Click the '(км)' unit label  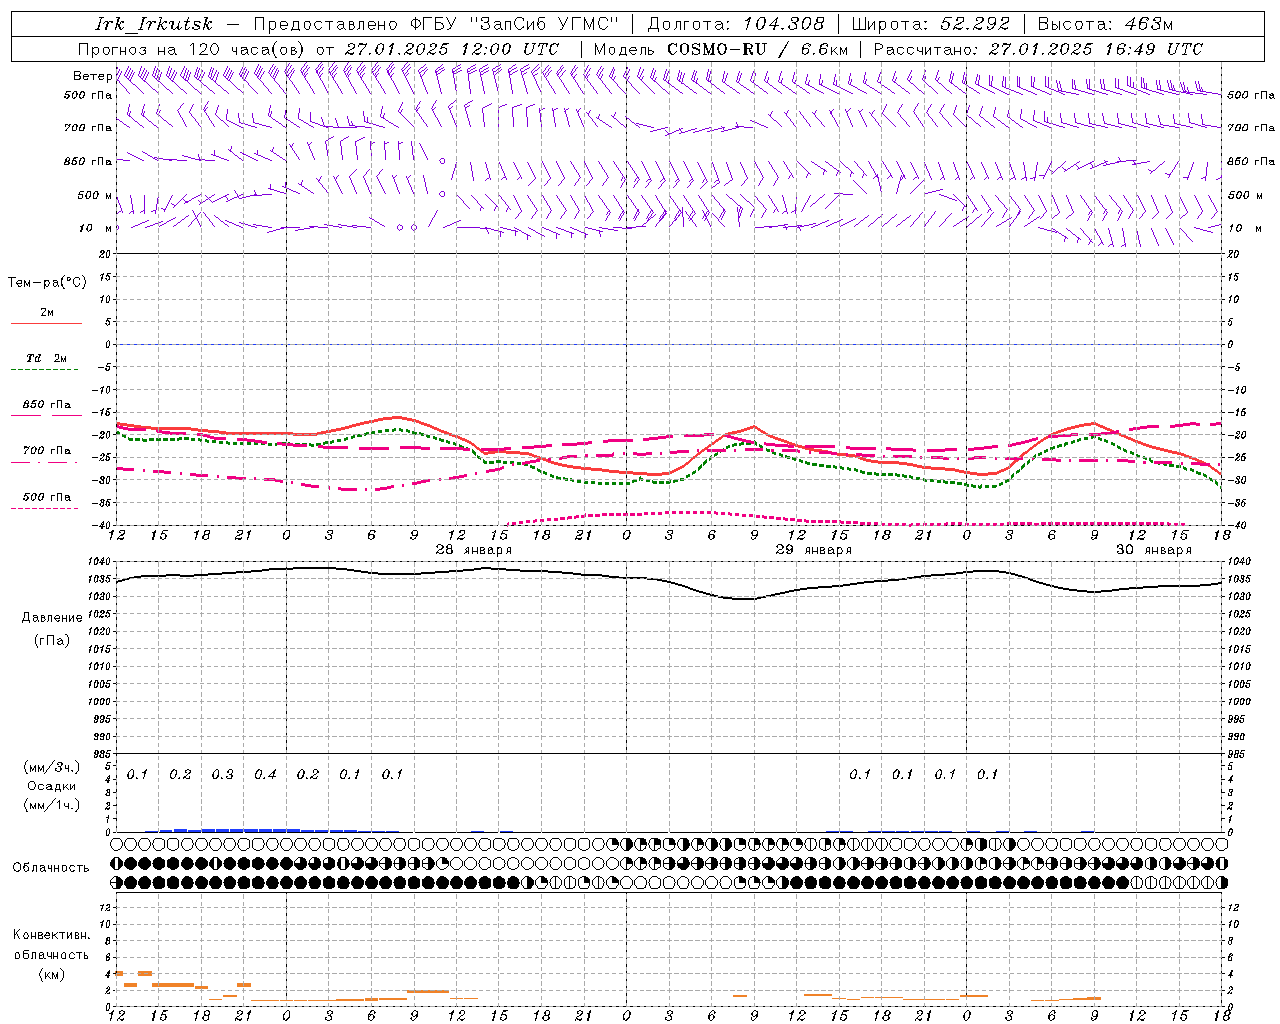coord(52,974)
